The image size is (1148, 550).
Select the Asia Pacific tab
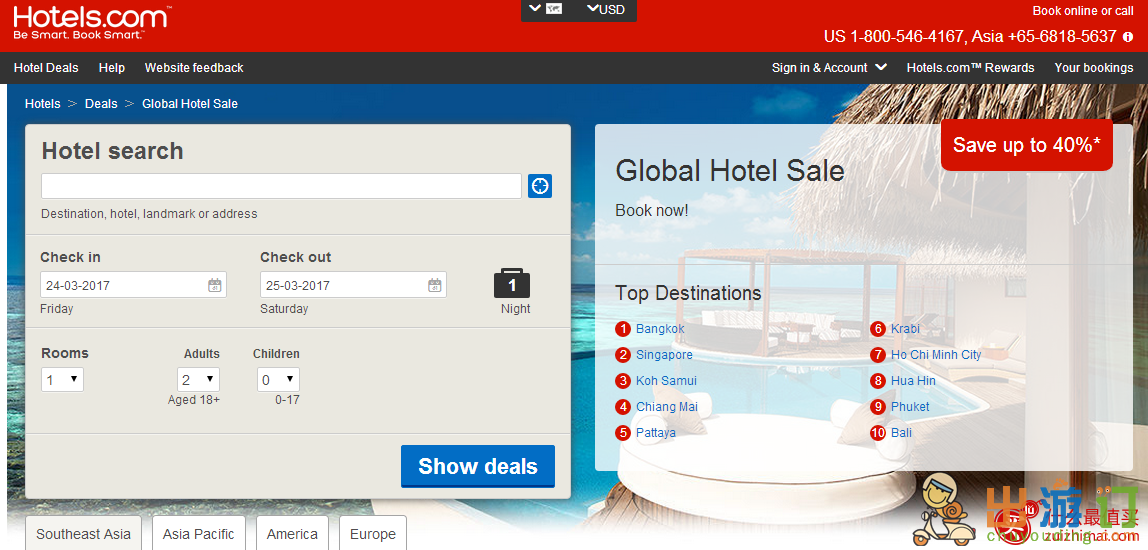coord(198,533)
